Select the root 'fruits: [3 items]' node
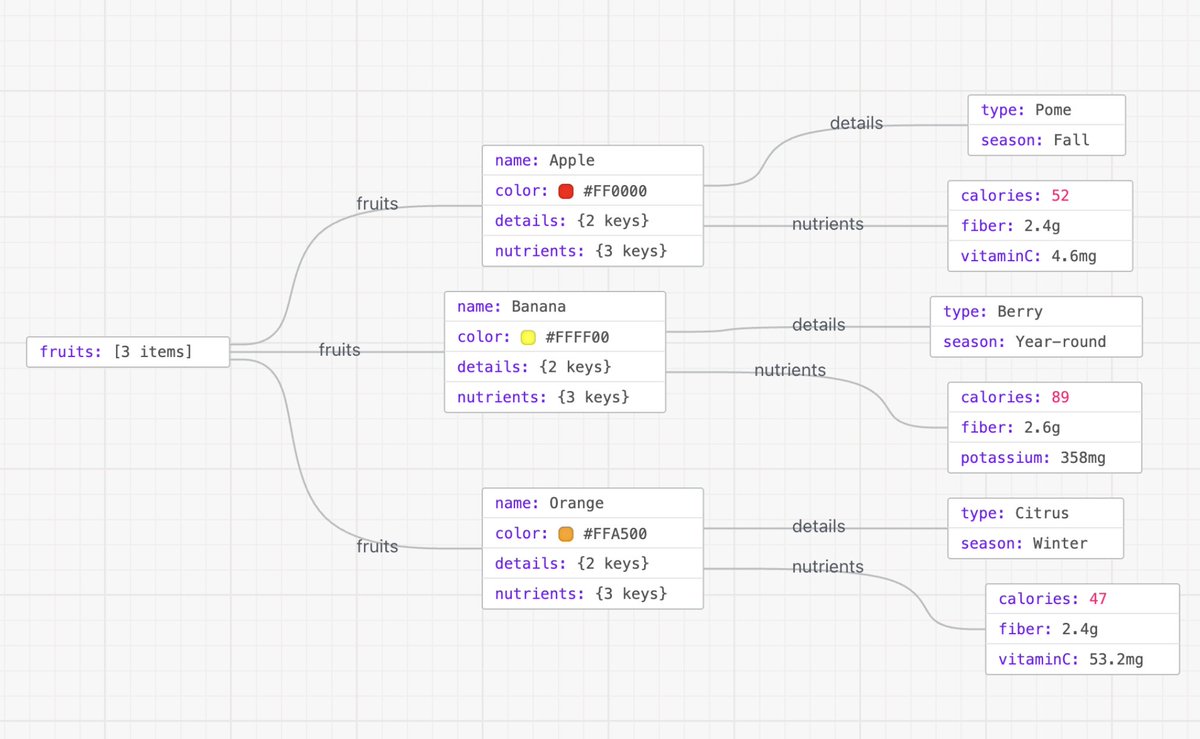 click(x=129, y=352)
